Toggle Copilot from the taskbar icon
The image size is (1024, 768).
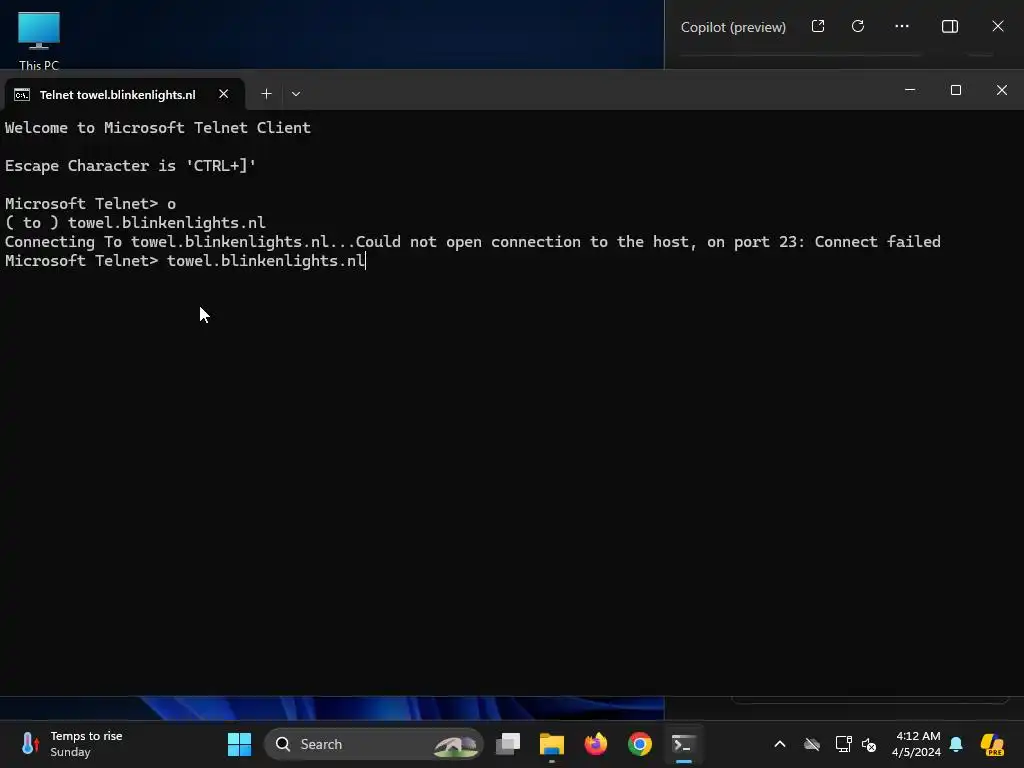point(992,744)
